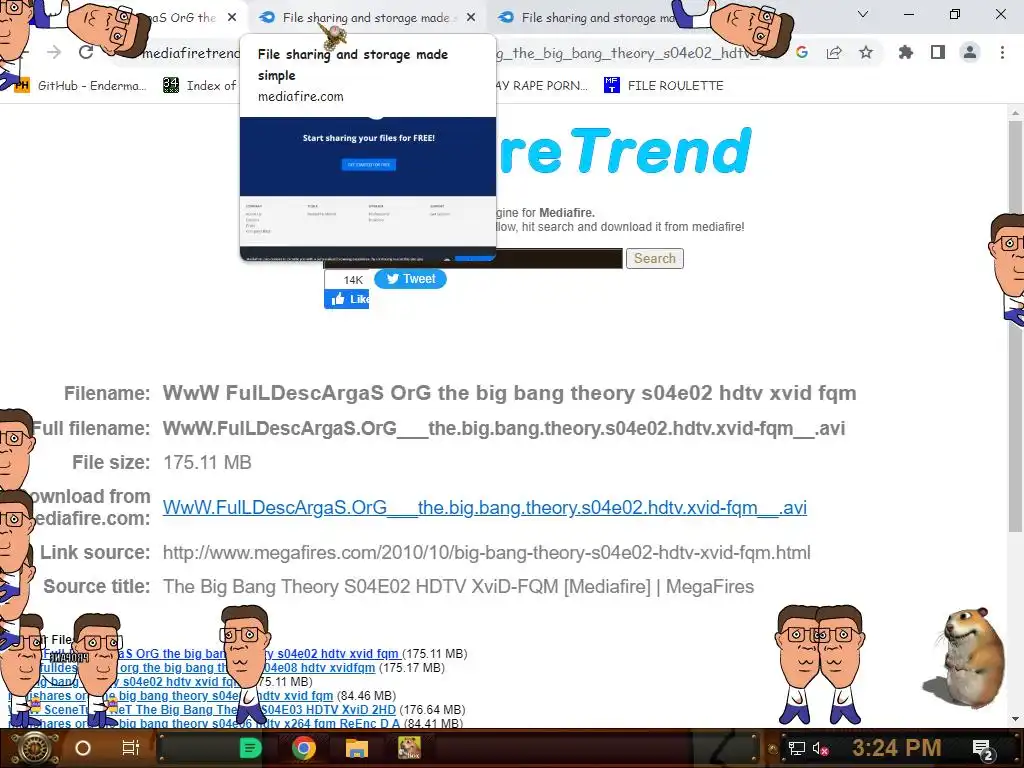
Task: Click the tab preview thumbnail of mediafire.com
Action: [x=368, y=189]
